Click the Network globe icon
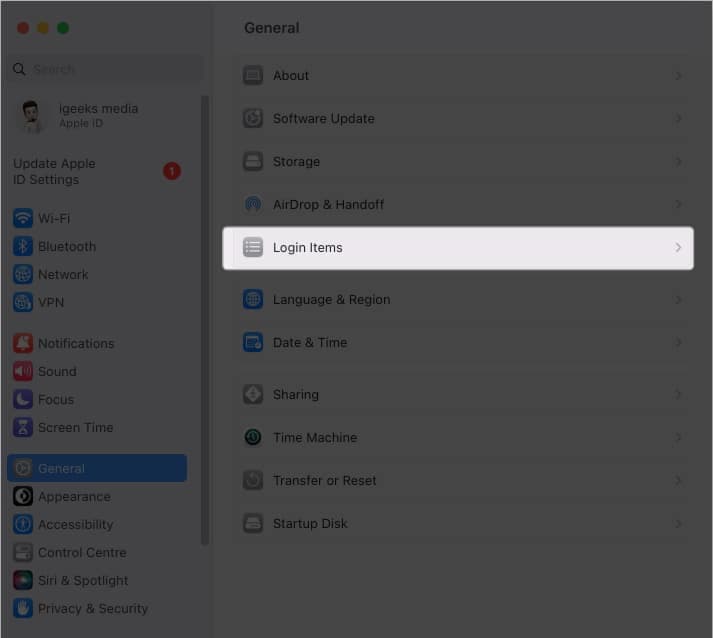The height and width of the screenshot is (638, 713). (x=23, y=274)
